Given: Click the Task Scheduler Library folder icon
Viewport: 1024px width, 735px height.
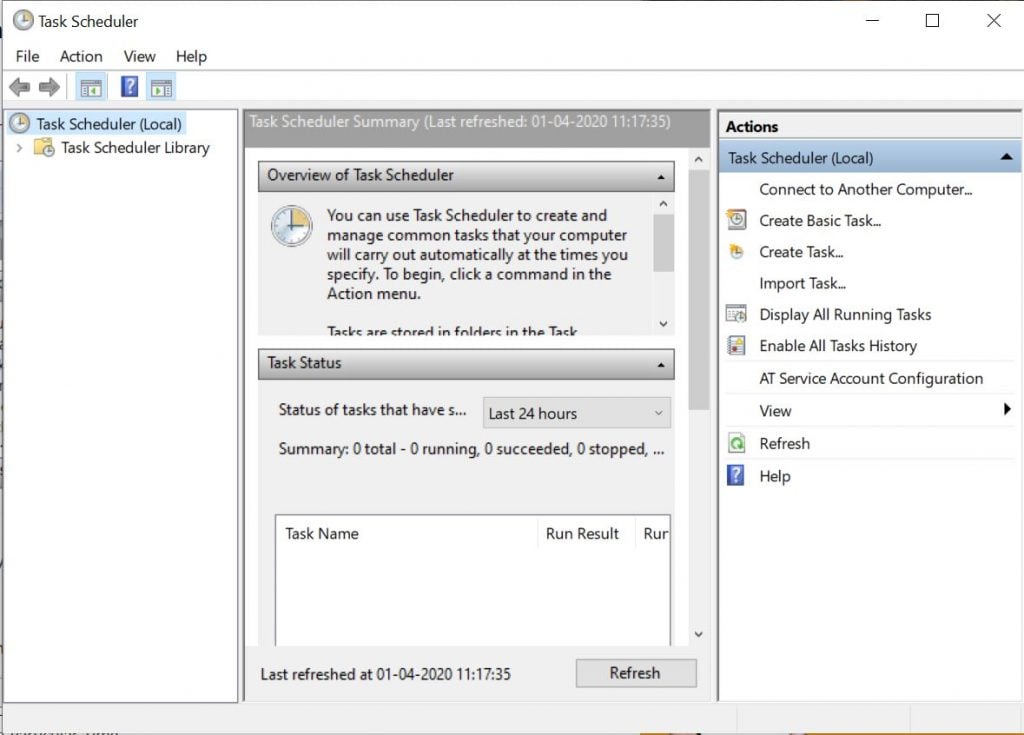Looking at the screenshot, I should coord(44,148).
